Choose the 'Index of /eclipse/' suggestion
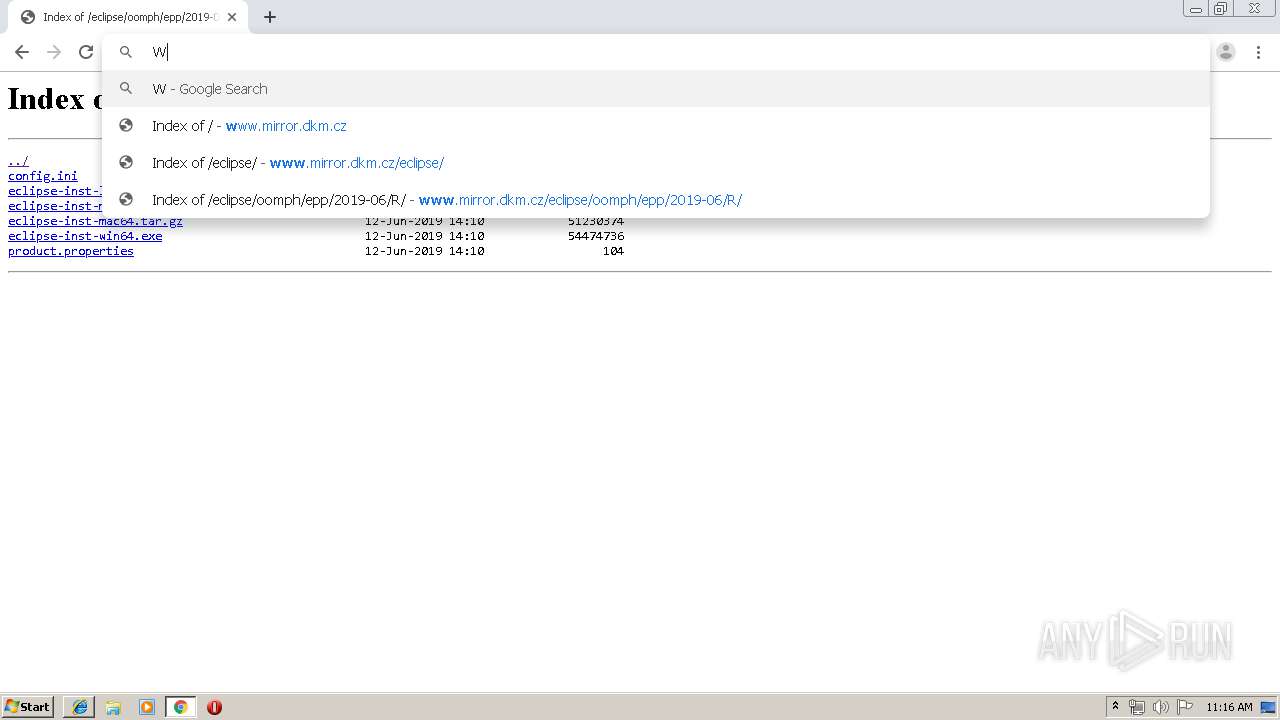Viewport: 1280px width, 720px height. [x=656, y=163]
